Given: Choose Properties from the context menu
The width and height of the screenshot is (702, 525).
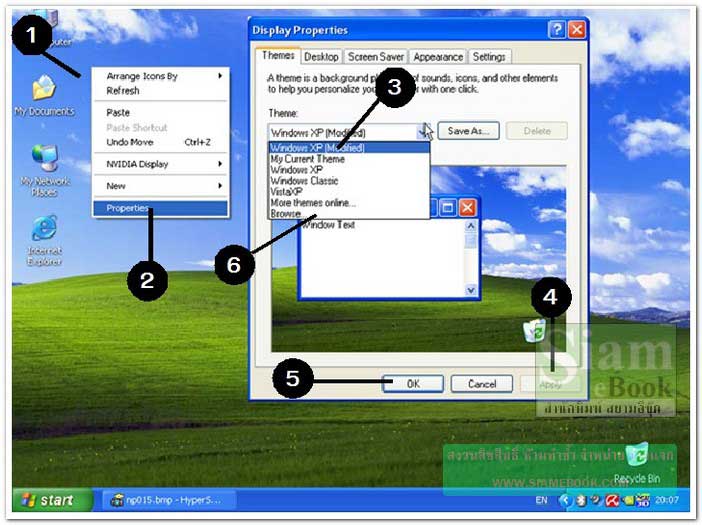Looking at the screenshot, I should click(161, 208).
